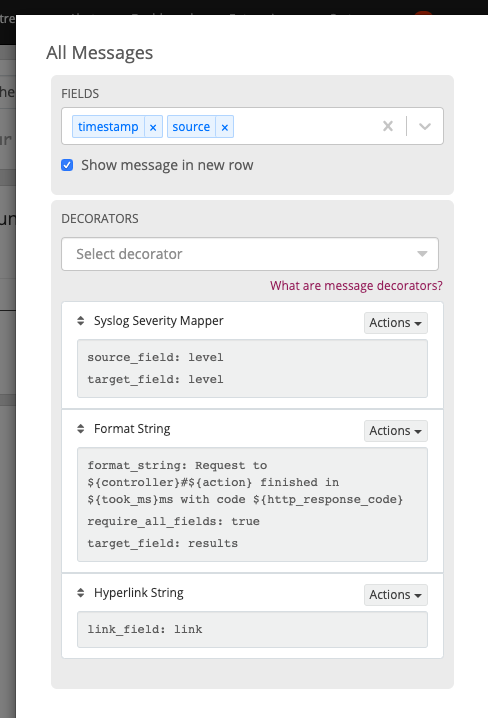Open Actions menu for Hyperlink String

click(x=396, y=595)
